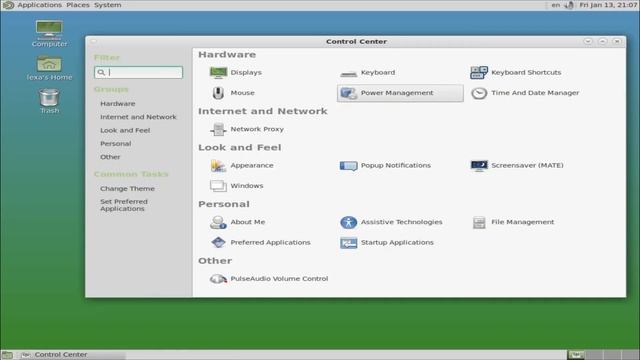Screen dimensions: 640x360
Task: Jump to Personal group in sidebar
Action: point(116,144)
